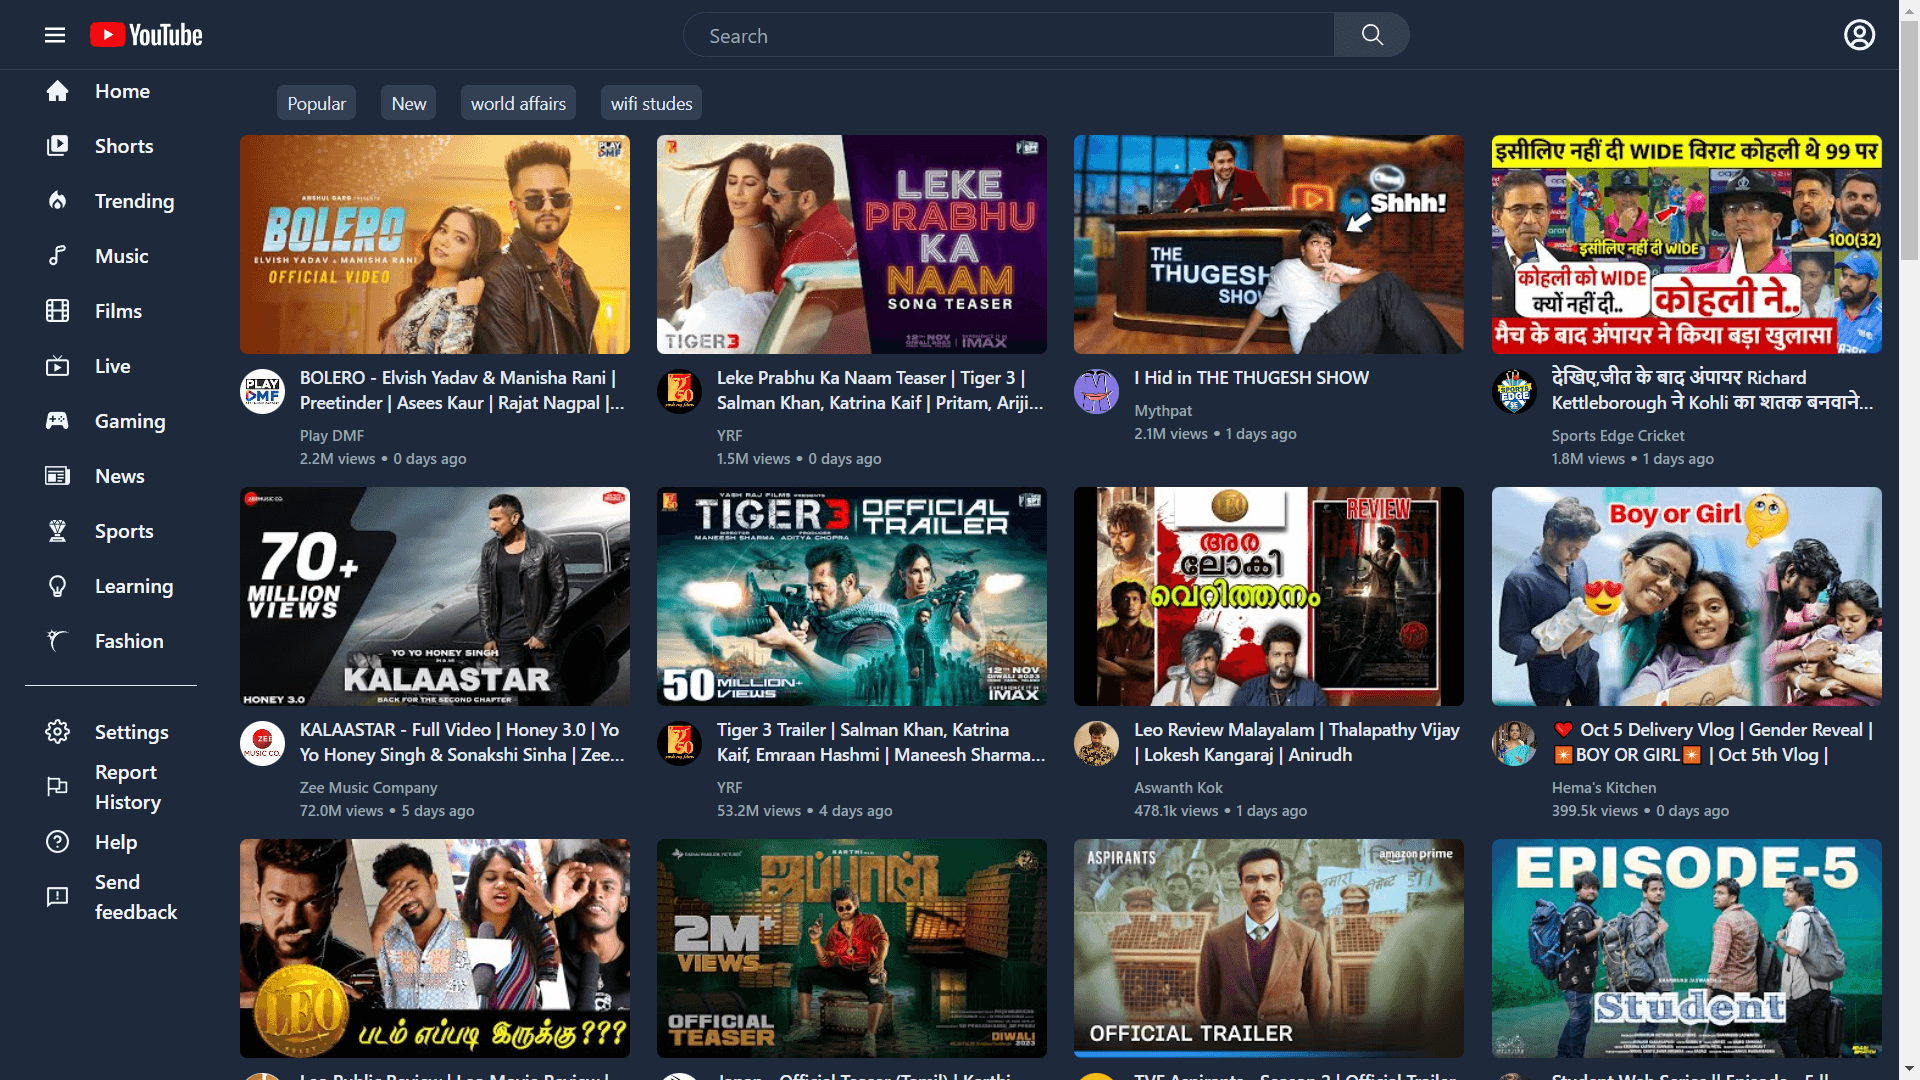The width and height of the screenshot is (1920, 1080).
Task: Play Leke Prabhu Ka Naam teaser thumbnail
Action: tap(852, 244)
